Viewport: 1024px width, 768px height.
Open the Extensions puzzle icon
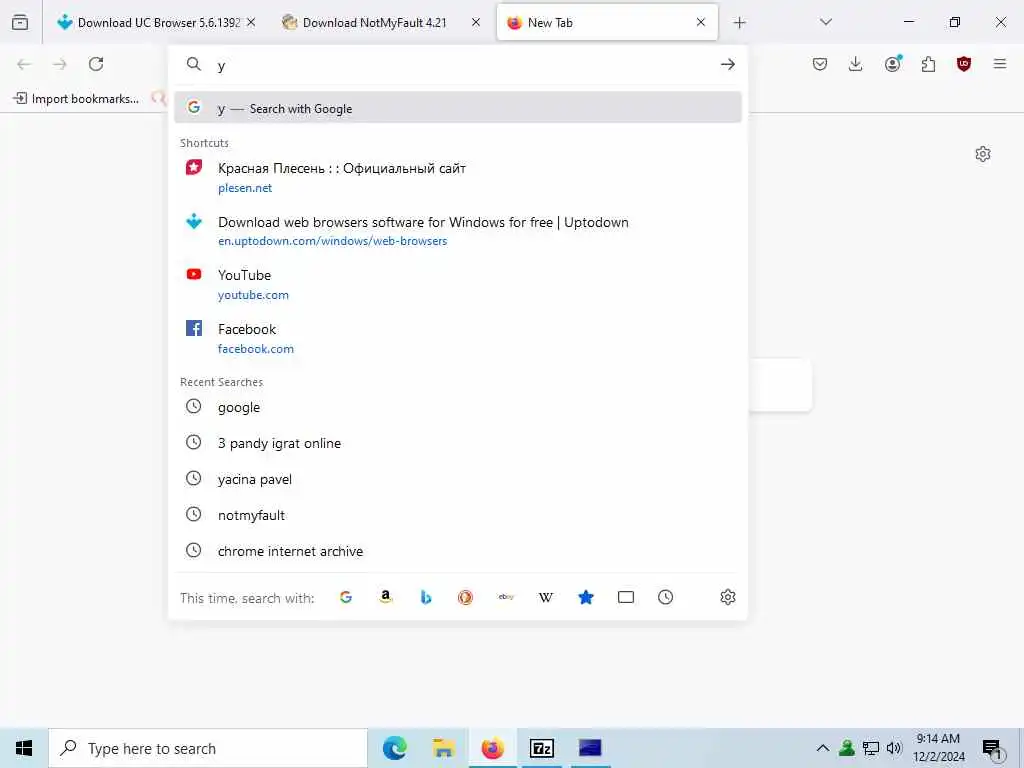pyautogui.click(x=928, y=64)
